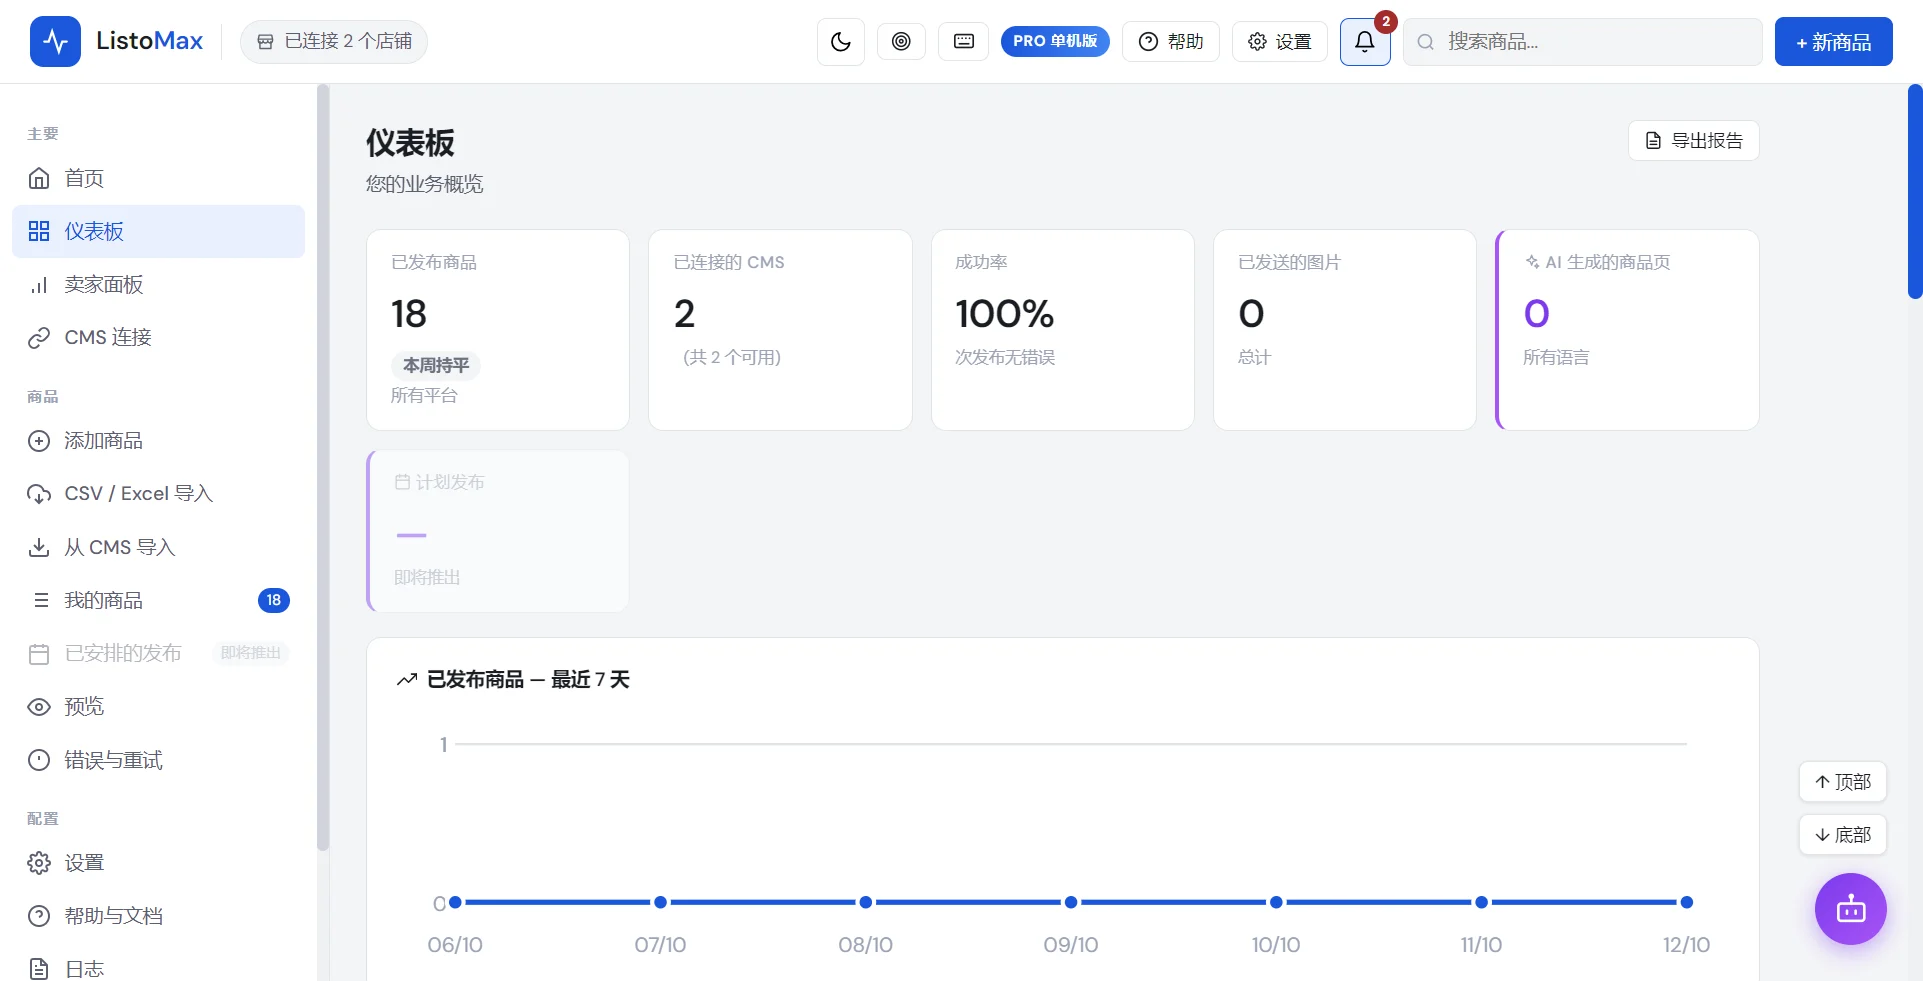Click the 搜索商品 search field
This screenshot has height=981, width=1923.
[1583, 42]
